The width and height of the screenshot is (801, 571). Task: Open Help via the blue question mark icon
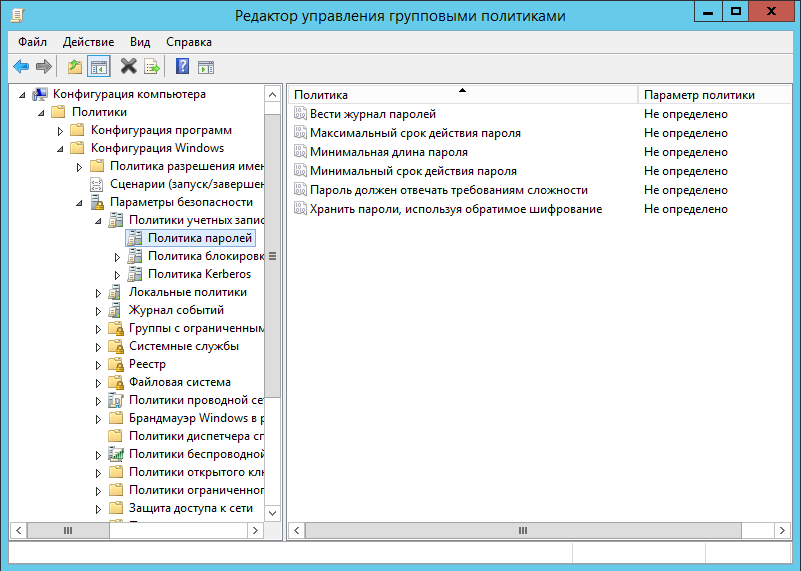pos(182,67)
